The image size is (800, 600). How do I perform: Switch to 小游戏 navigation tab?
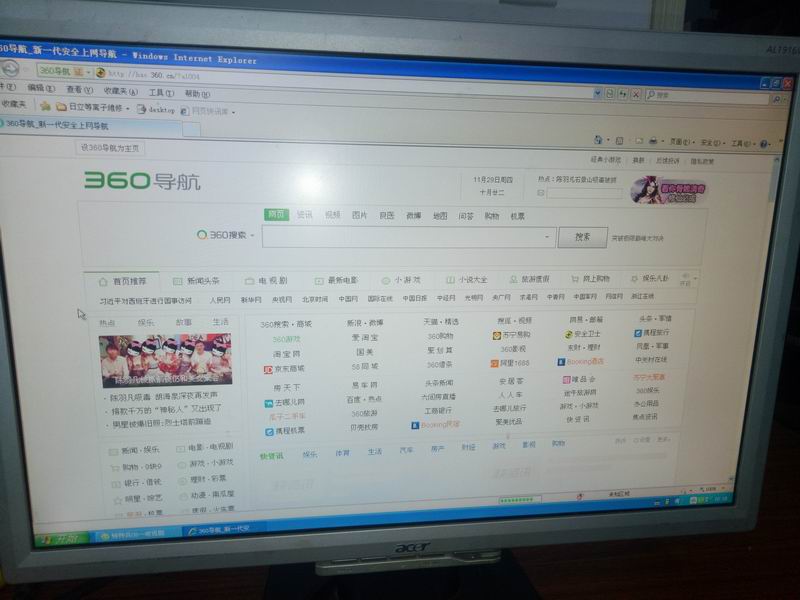coord(401,280)
